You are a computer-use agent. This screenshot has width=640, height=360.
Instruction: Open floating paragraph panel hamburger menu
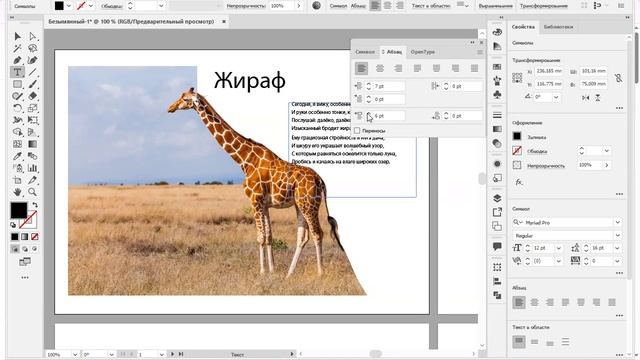pos(480,52)
